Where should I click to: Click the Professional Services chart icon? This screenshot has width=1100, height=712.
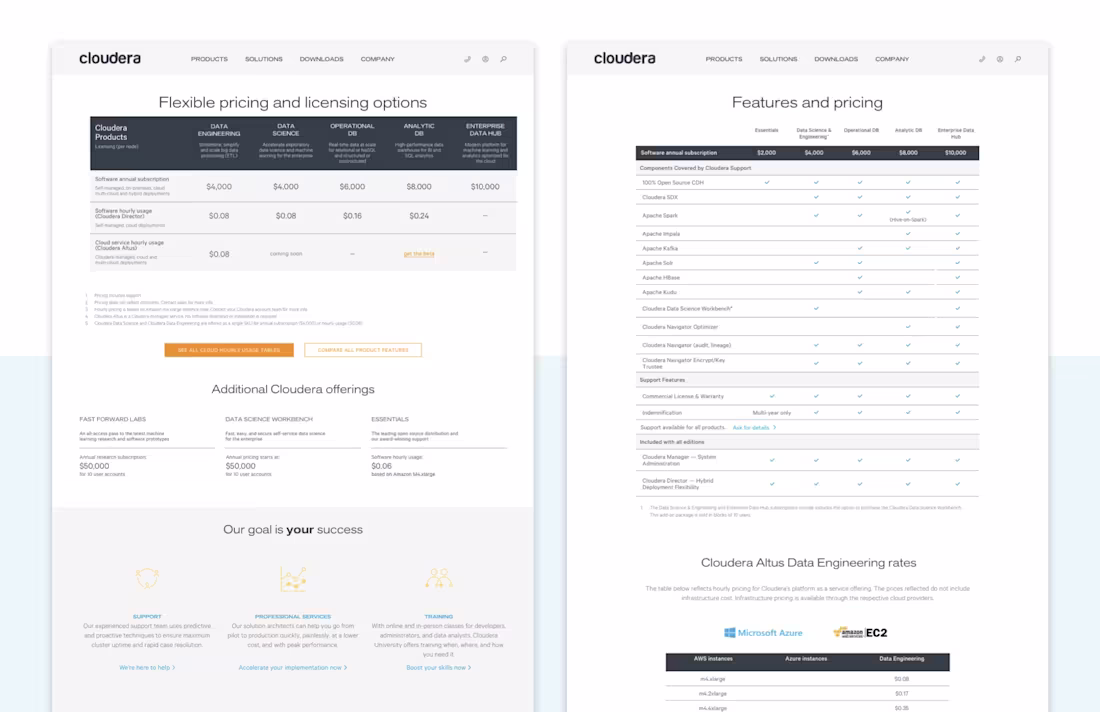click(x=293, y=577)
